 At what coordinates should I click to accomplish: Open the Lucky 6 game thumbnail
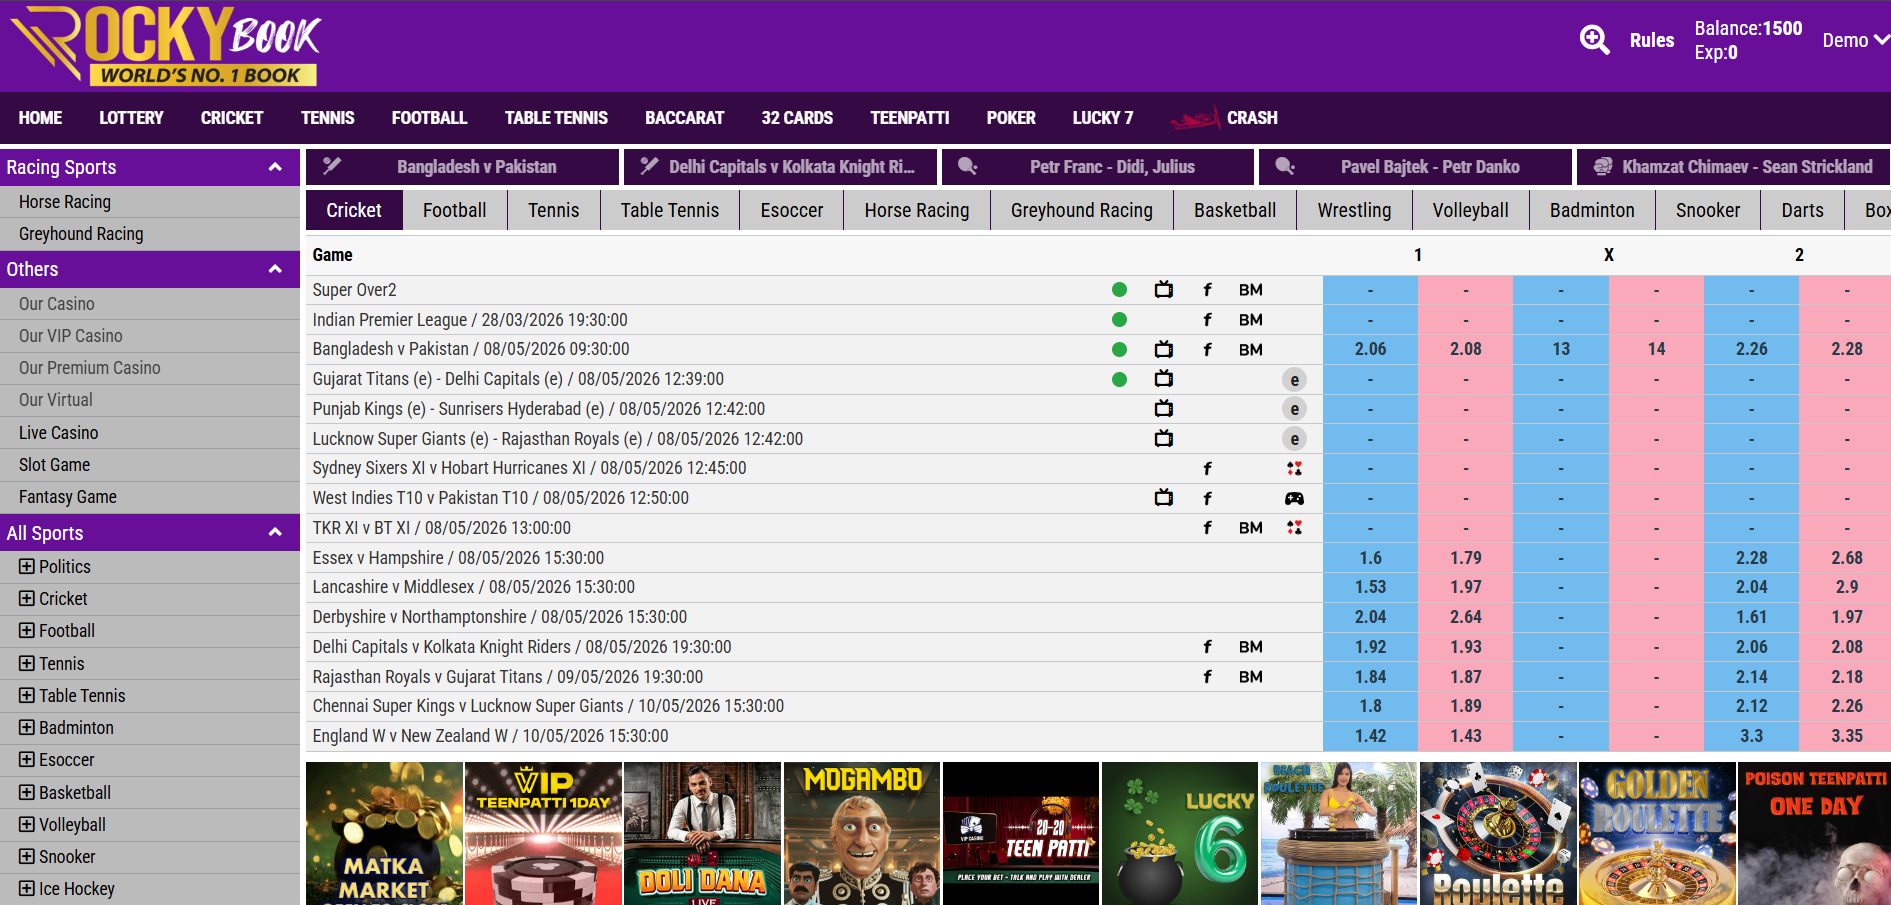1180,834
